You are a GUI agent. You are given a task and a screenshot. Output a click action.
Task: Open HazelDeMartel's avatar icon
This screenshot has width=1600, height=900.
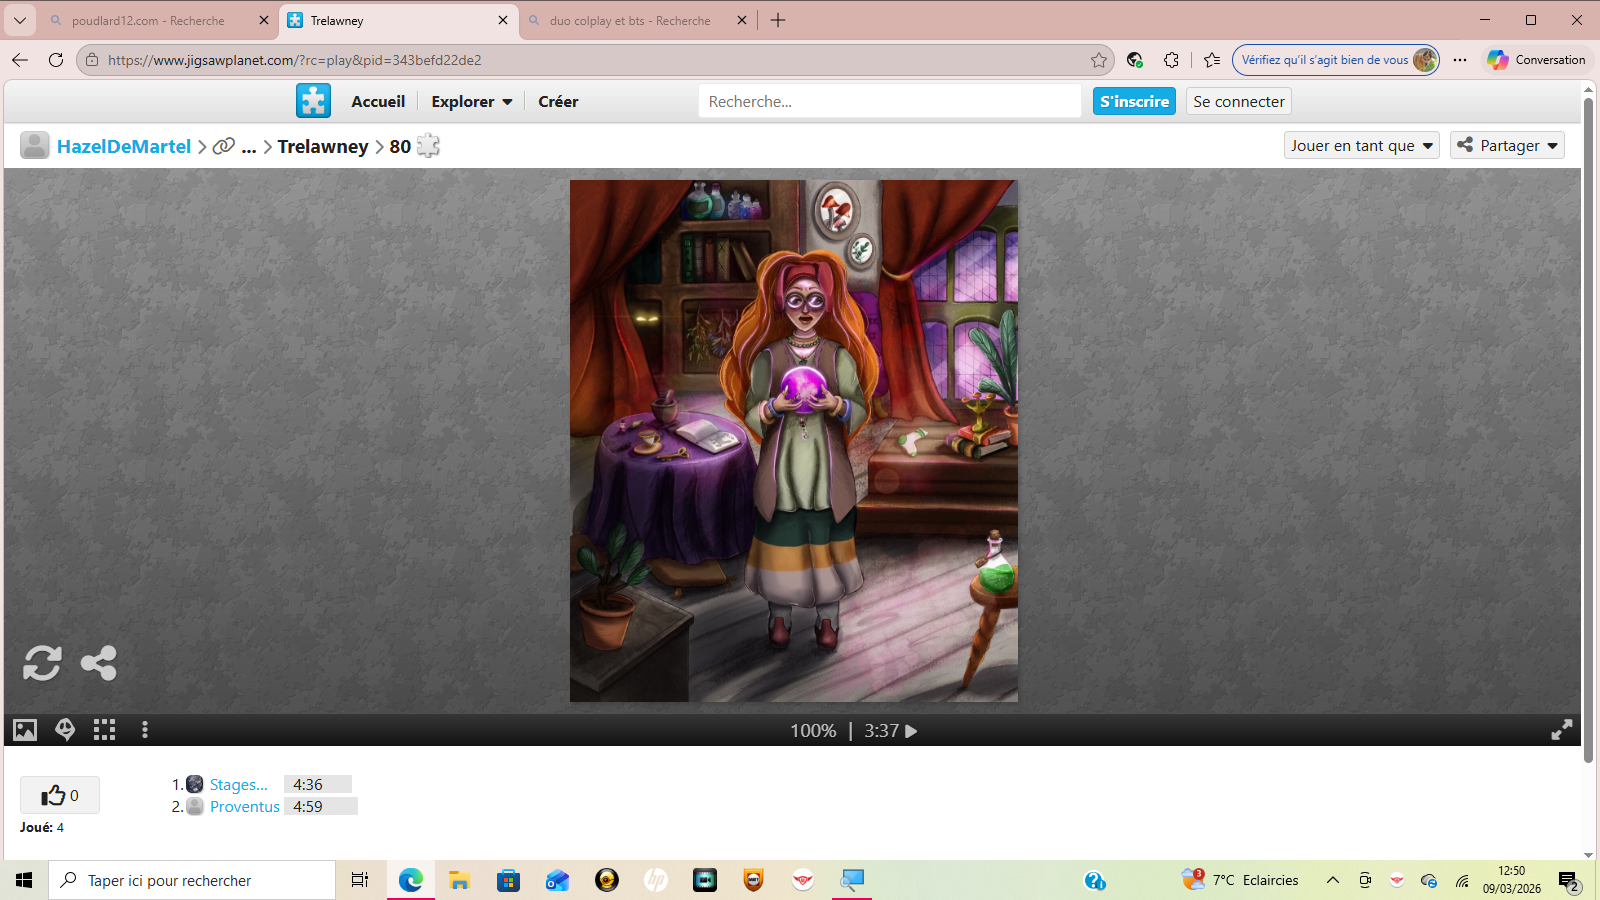[35, 146]
